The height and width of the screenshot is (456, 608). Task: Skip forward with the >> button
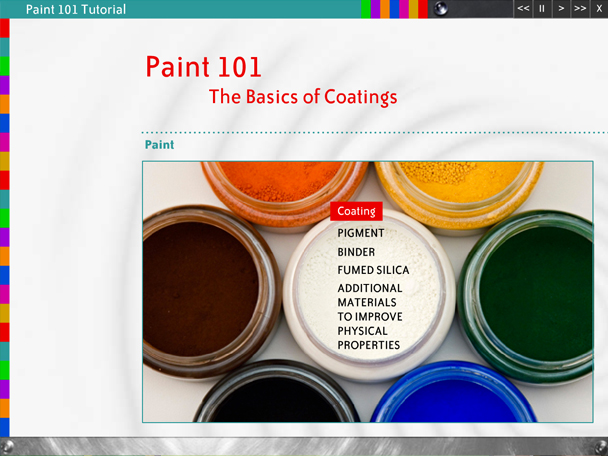580,9
